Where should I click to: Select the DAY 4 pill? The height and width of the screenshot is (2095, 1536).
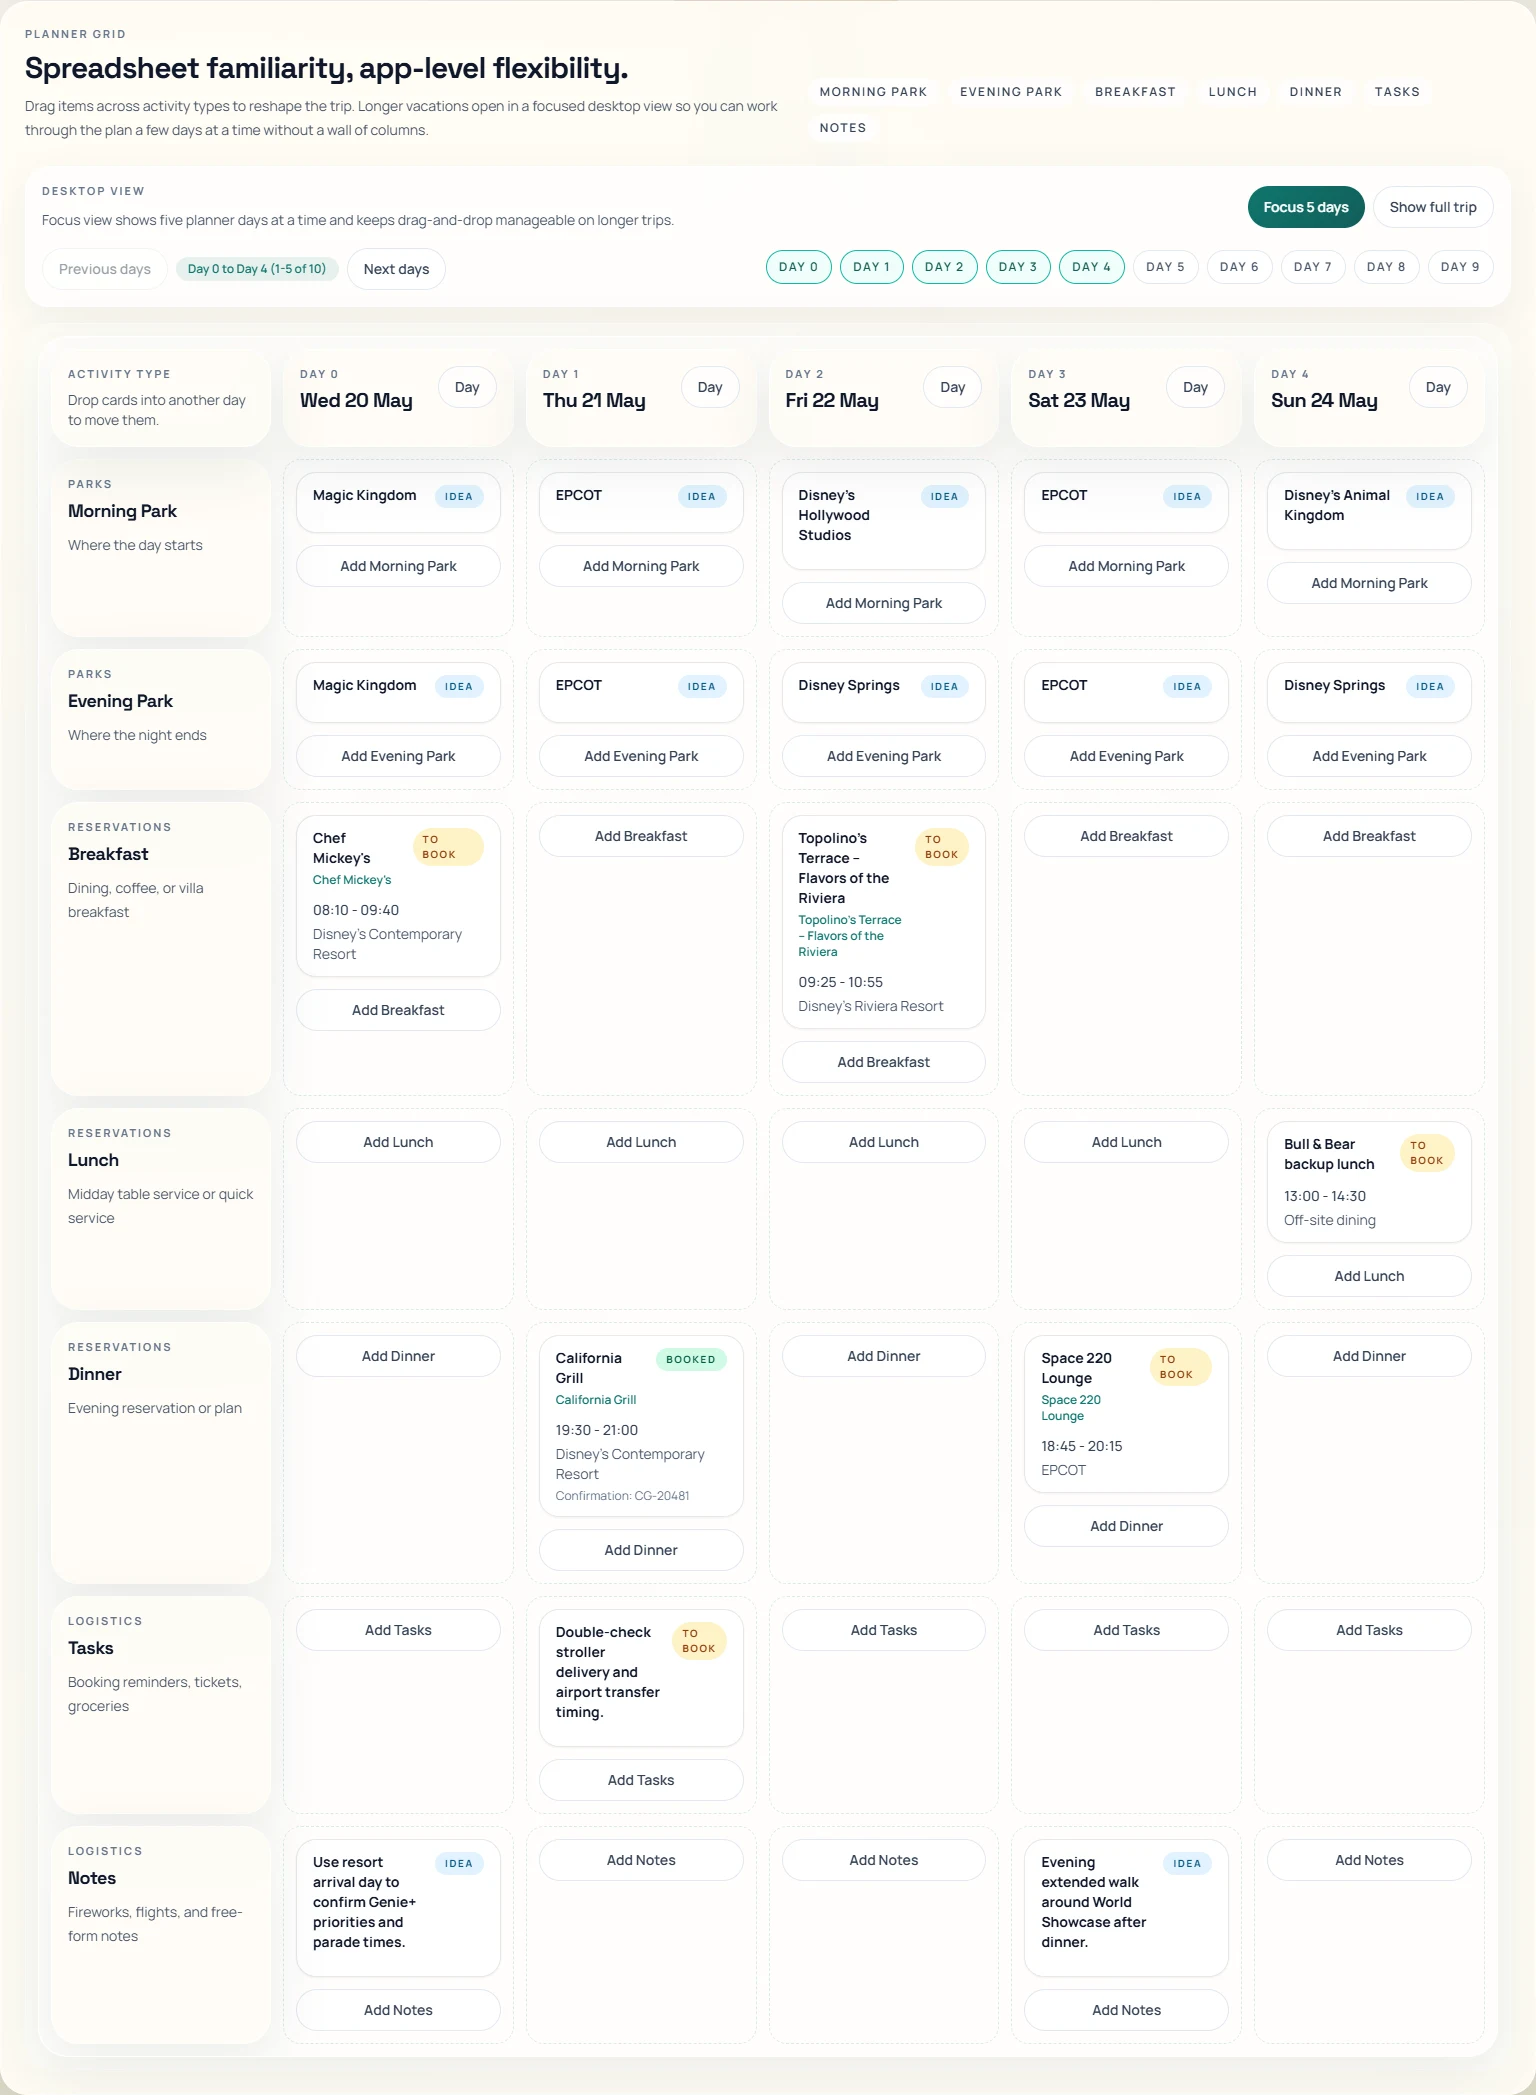click(x=1091, y=267)
